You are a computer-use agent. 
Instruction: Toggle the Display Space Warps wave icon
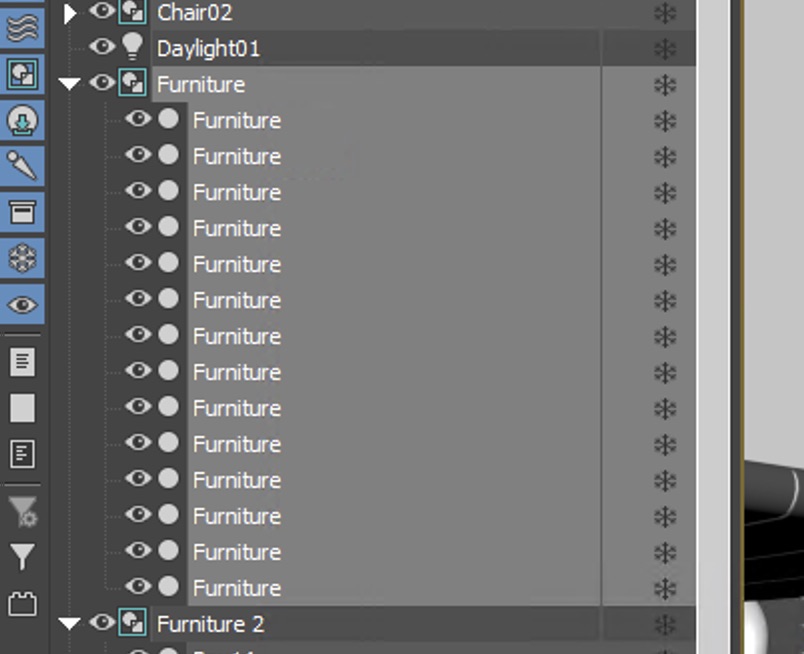tap(22, 25)
